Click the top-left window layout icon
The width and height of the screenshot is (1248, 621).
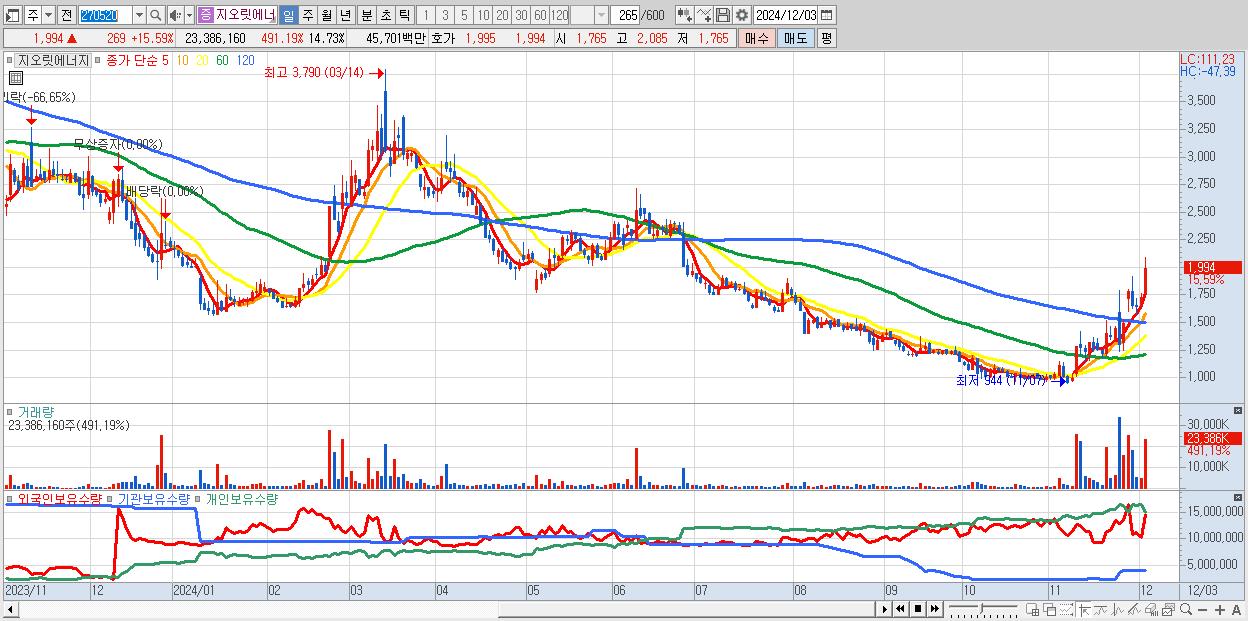(12, 15)
